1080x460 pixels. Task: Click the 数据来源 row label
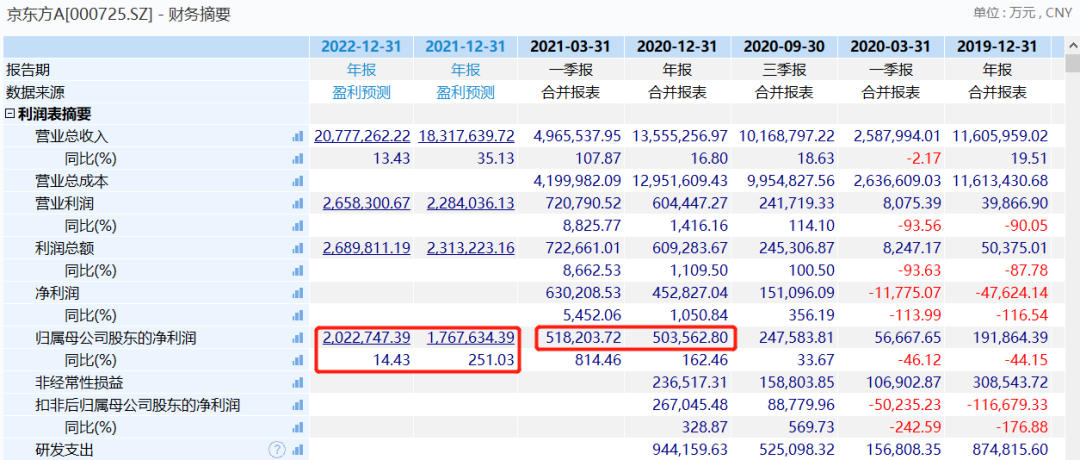(x=35, y=92)
